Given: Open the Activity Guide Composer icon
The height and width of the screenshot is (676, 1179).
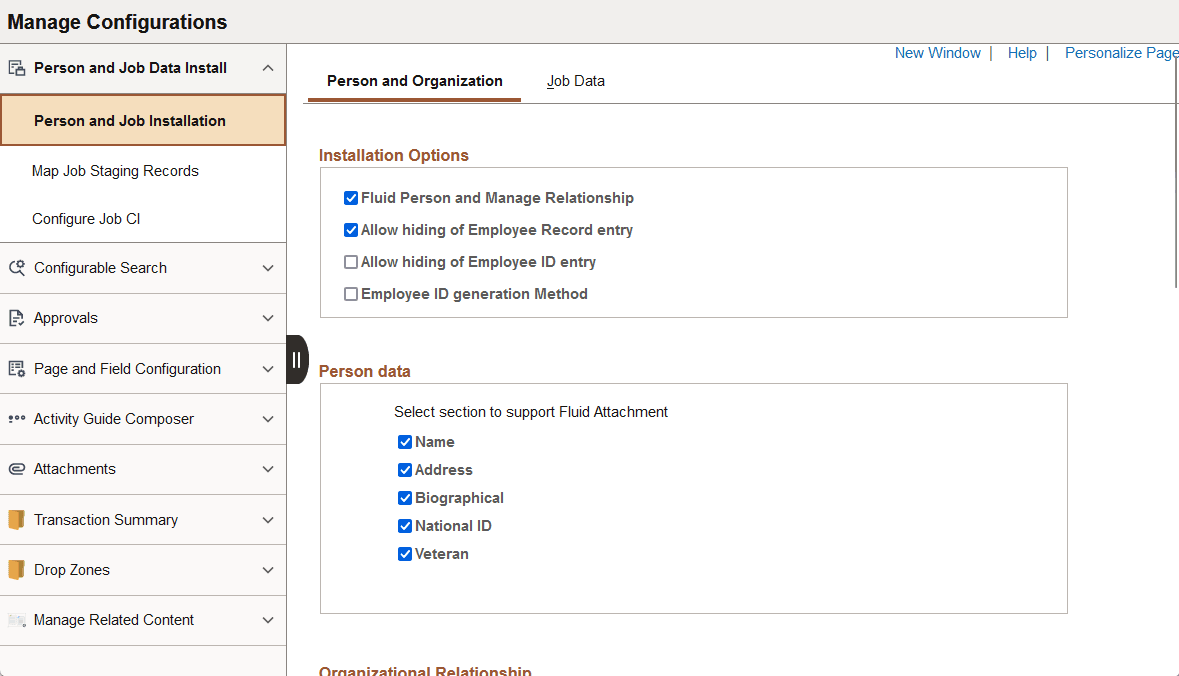Looking at the screenshot, I should point(17,419).
